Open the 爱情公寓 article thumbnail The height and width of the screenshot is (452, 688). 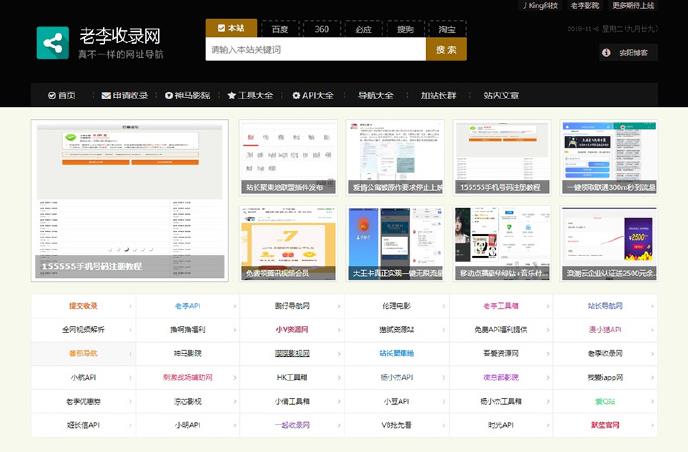(395, 158)
